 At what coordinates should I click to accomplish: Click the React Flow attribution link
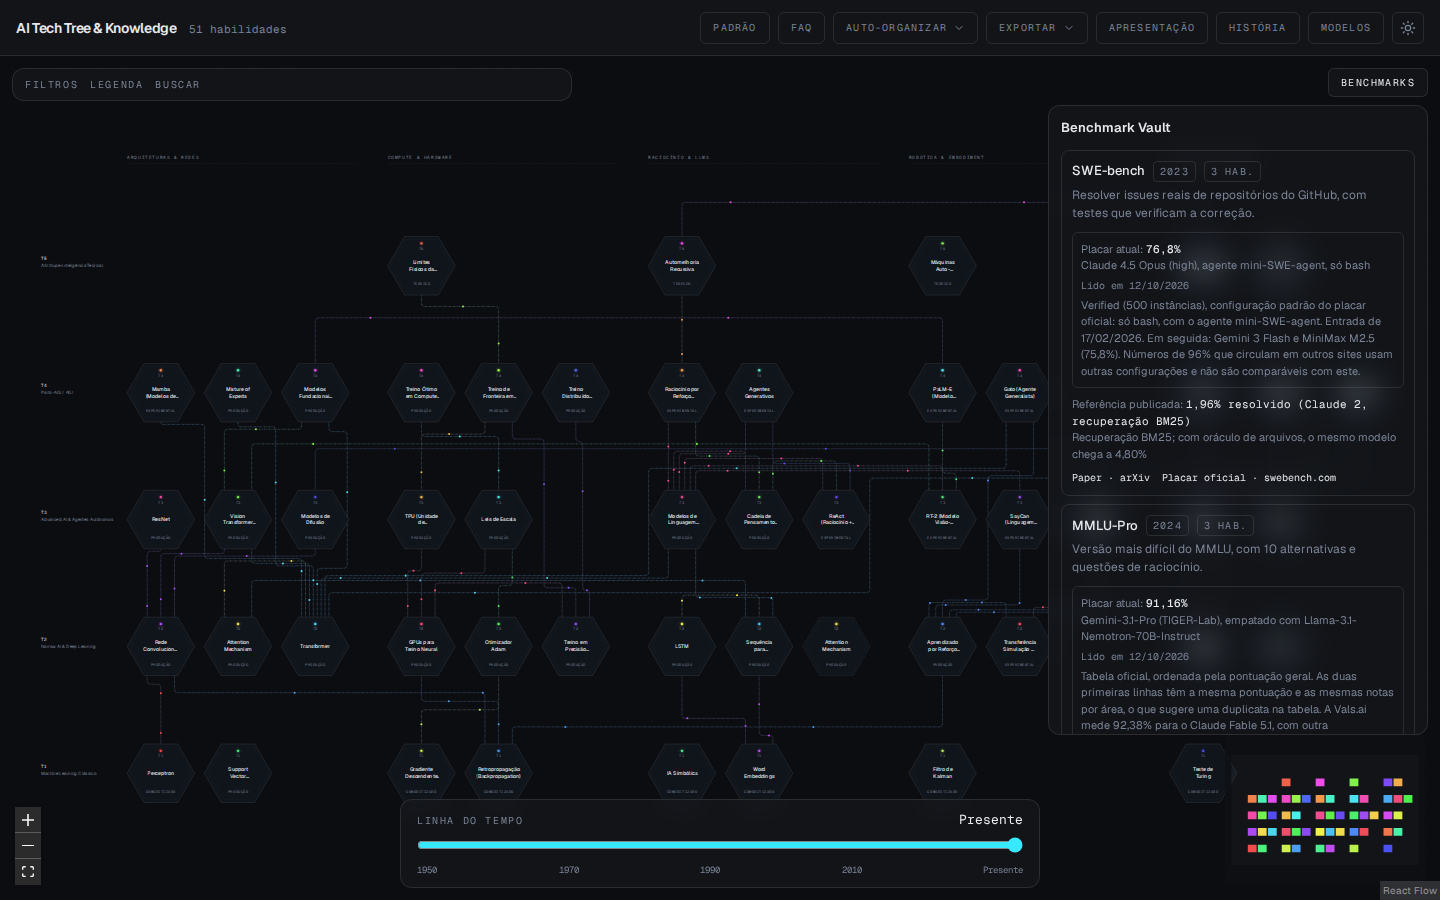point(1410,891)
